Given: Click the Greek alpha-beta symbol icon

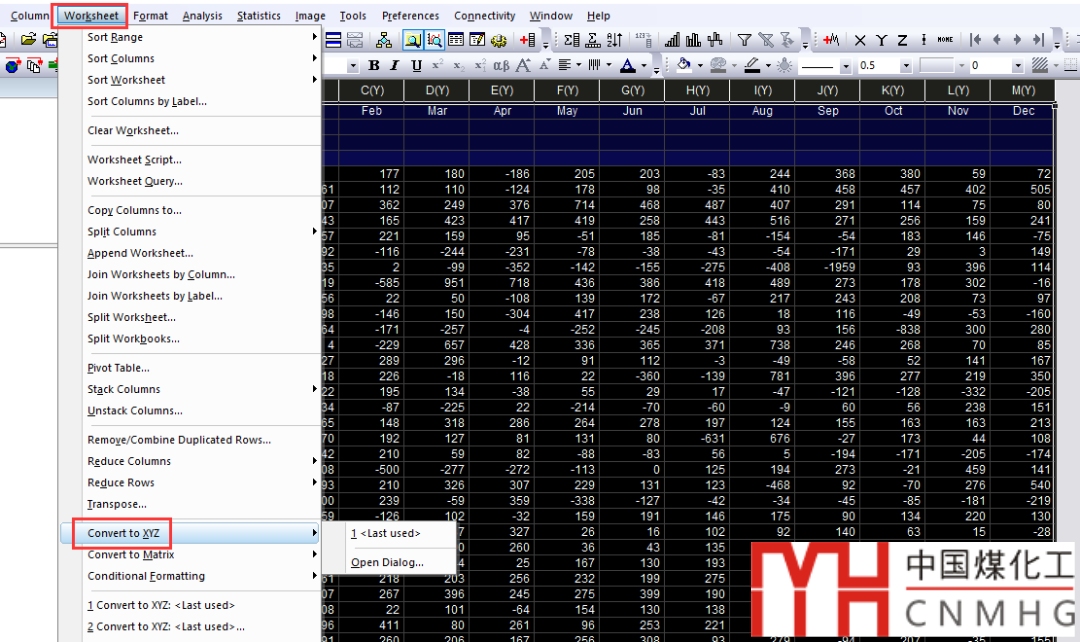Looking at the screenshot, I should point(501,66).
